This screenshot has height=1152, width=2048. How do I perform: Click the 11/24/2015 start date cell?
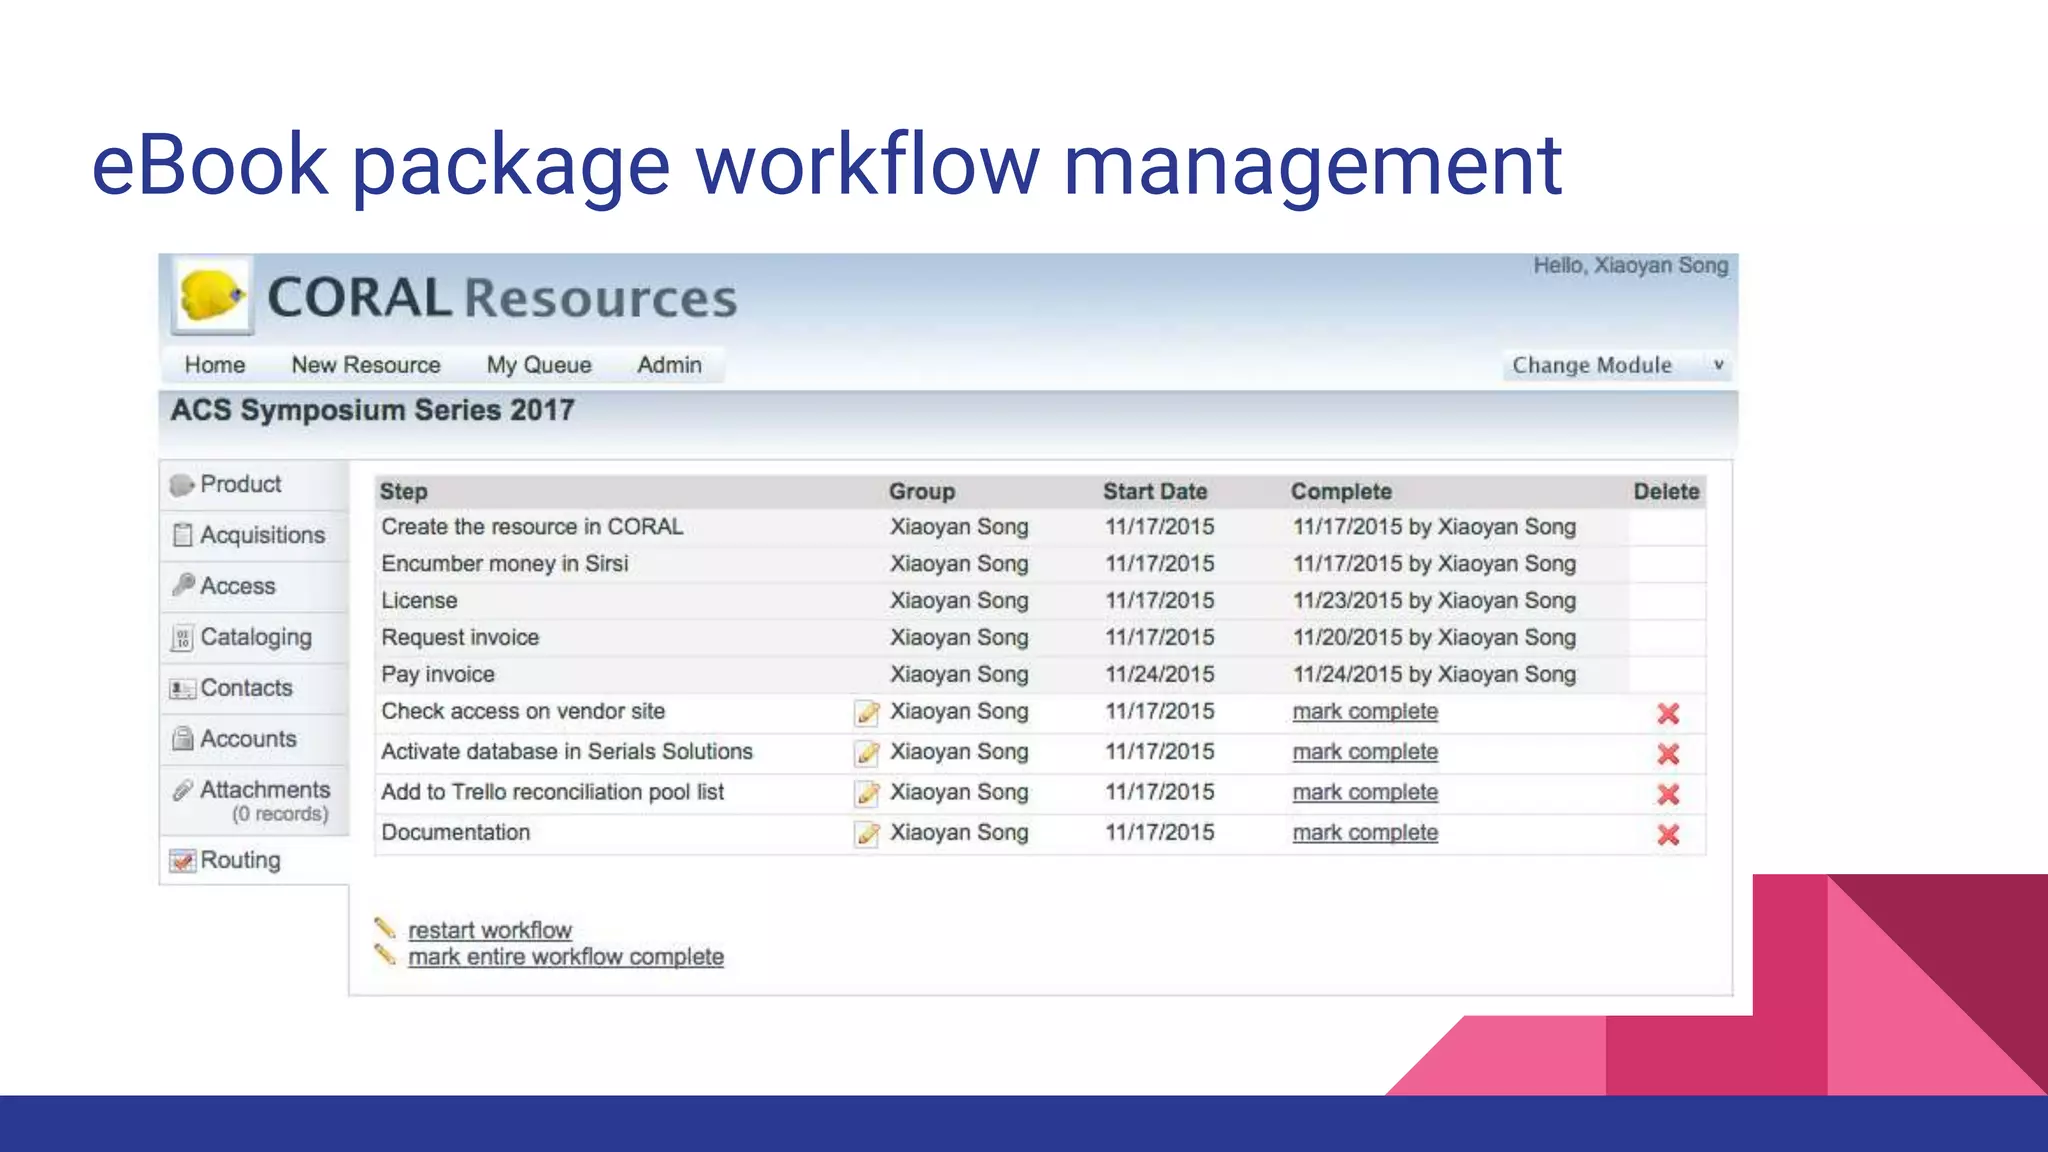1160,675
